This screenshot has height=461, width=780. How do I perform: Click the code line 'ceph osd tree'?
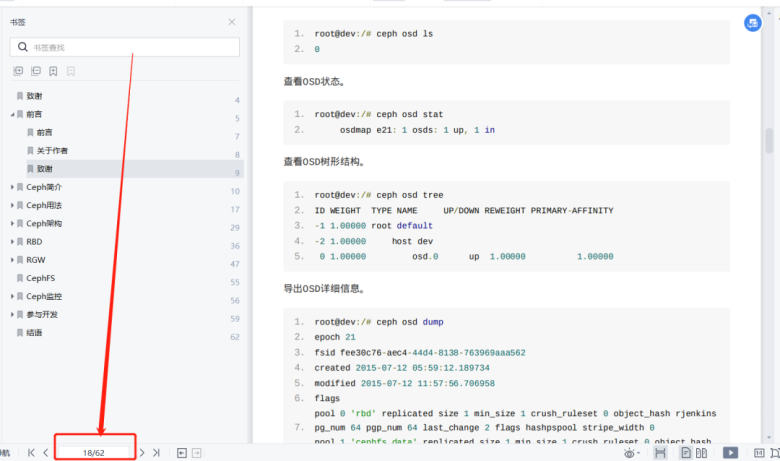pyautogui.click(x=379, y=195)
